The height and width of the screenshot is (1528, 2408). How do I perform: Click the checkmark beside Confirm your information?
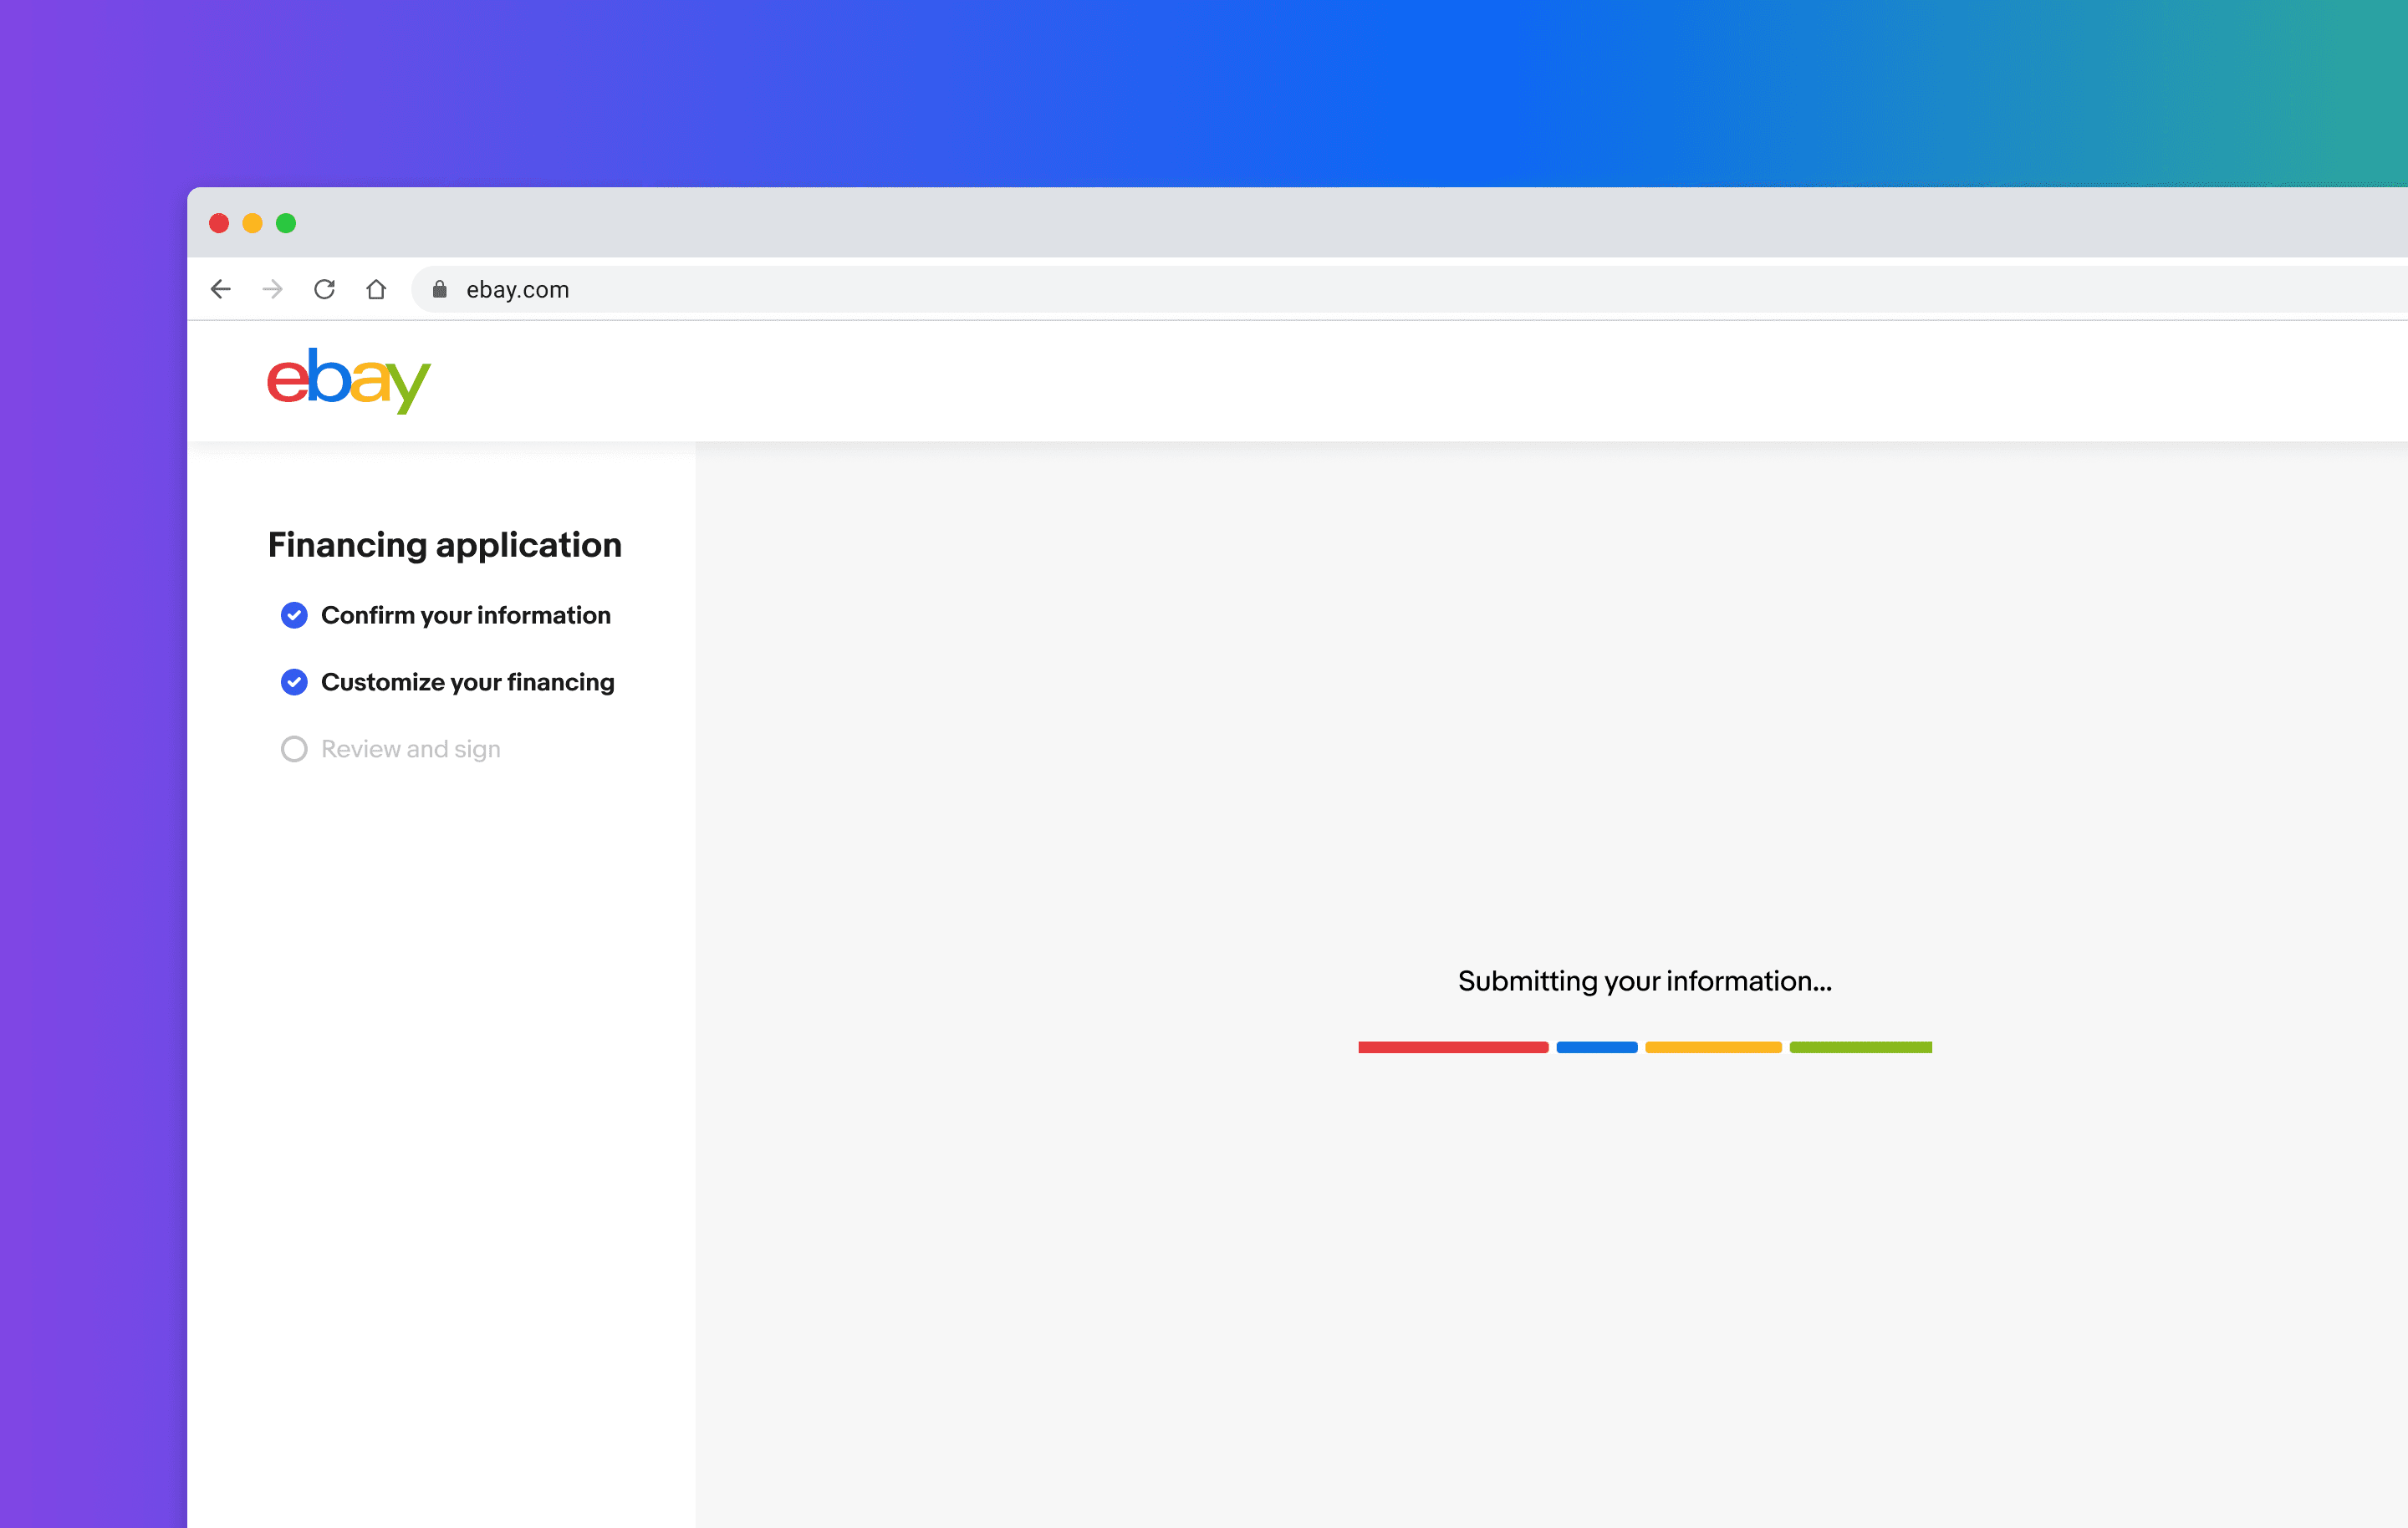pos(294,615)
